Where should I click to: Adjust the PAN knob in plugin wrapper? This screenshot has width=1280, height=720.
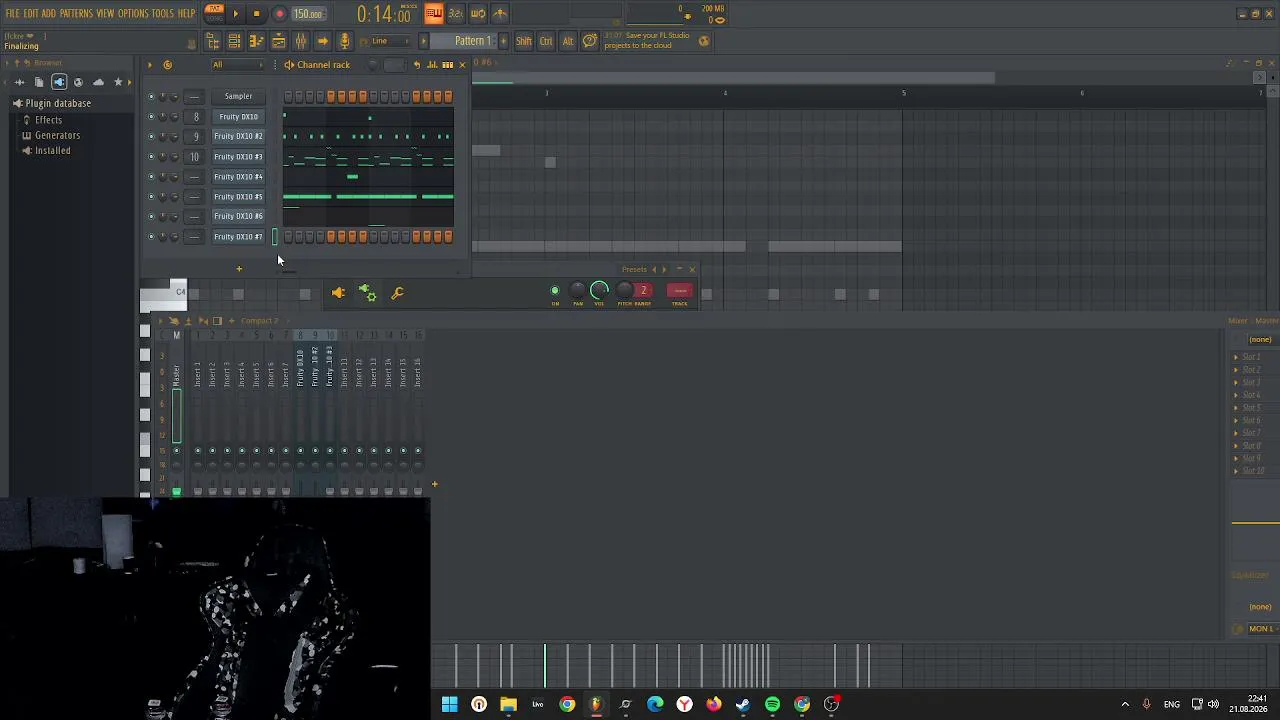[577, 291]
